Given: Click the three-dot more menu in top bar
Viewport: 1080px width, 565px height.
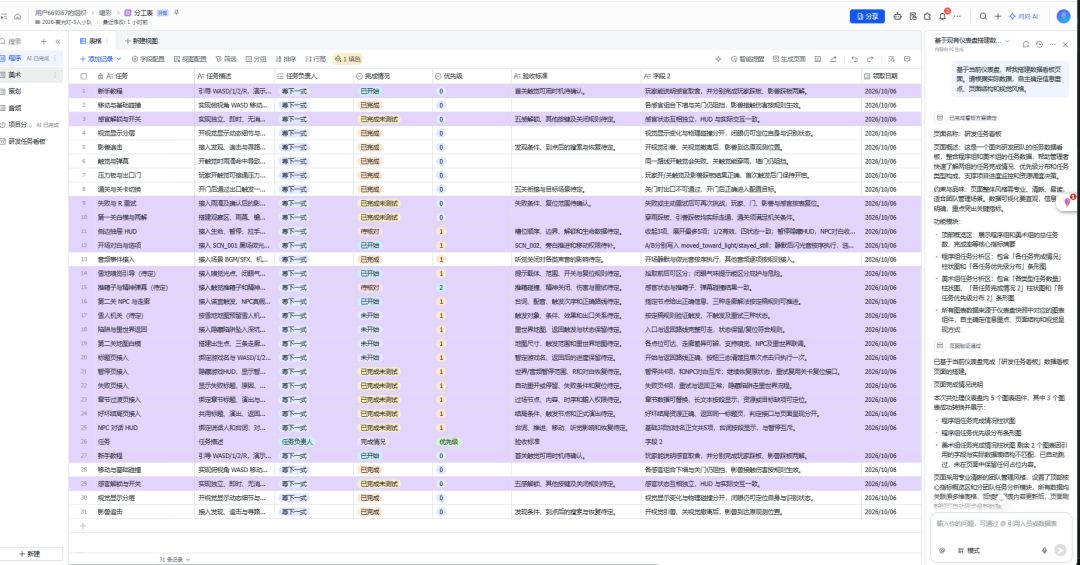Looking at the screenshot, I should tap(957, 16).
